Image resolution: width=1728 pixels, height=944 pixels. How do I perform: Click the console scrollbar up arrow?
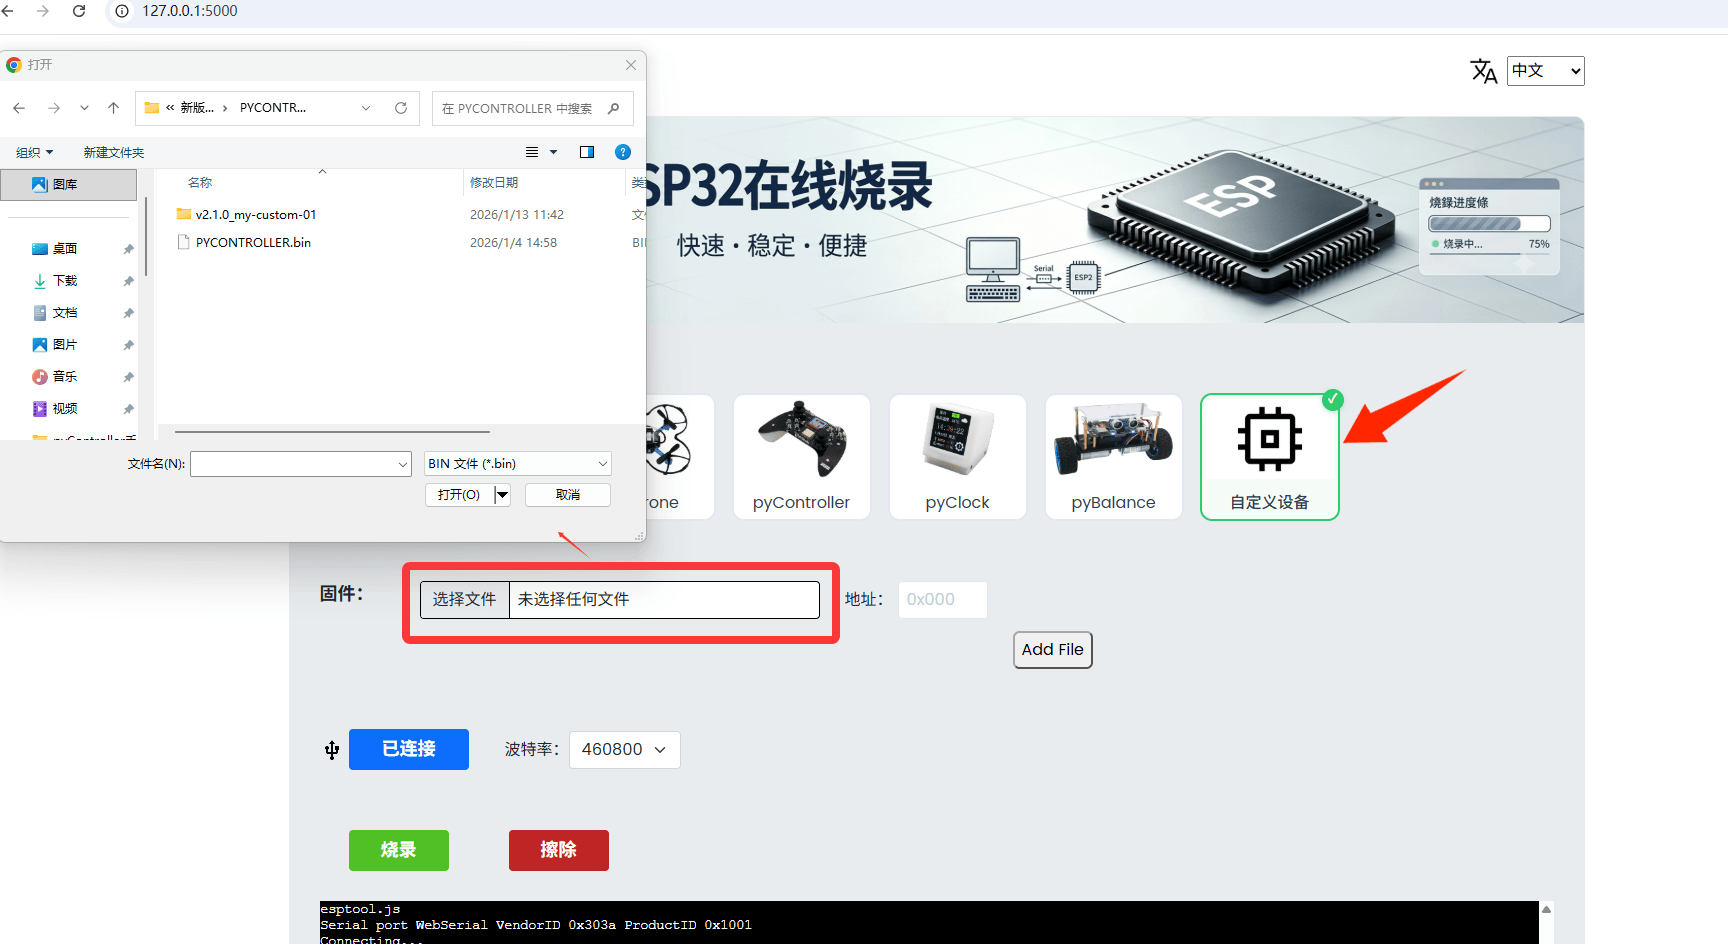[1546, 909]
